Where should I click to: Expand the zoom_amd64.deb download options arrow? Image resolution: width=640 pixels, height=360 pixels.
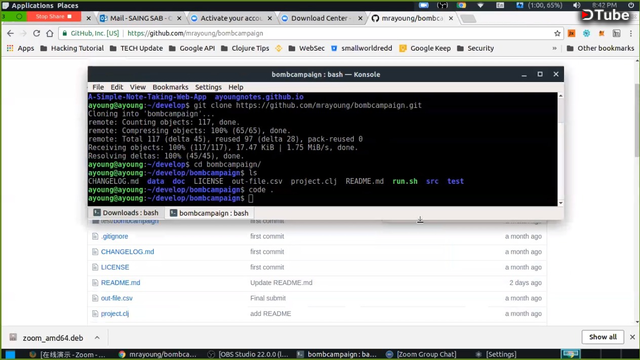coord(97,338)
